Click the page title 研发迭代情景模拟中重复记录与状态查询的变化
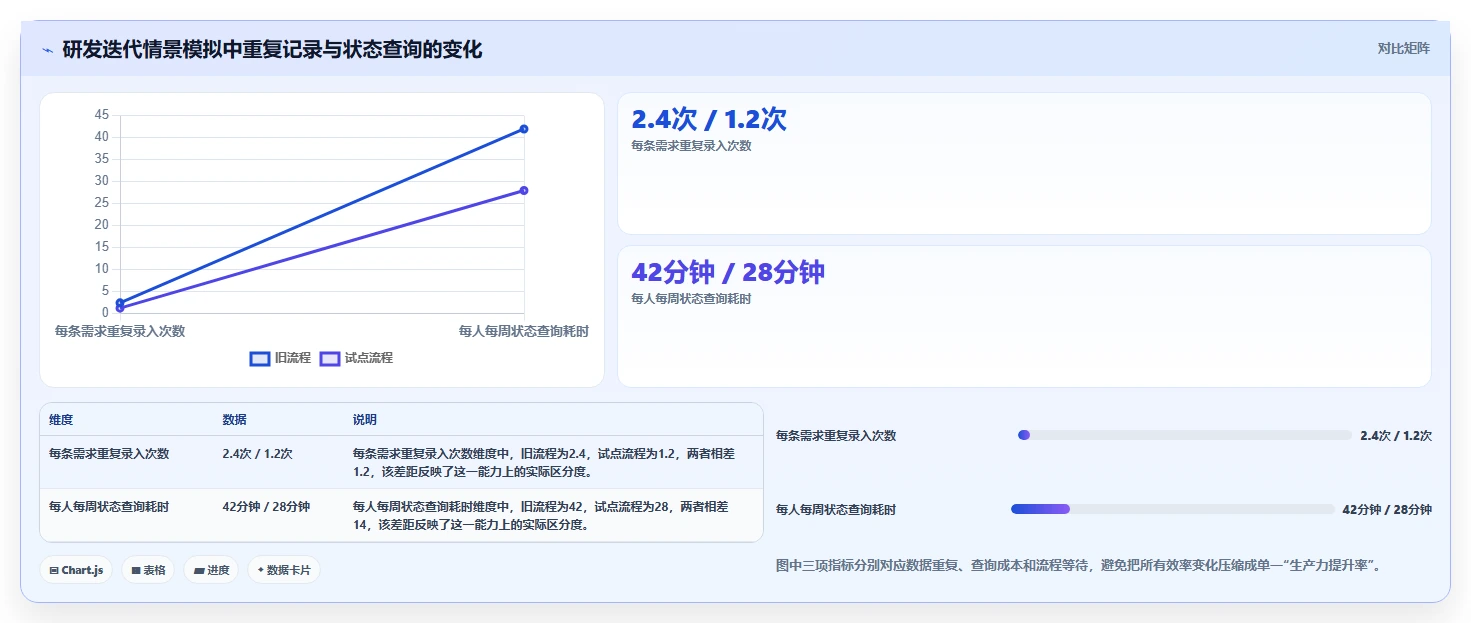Viewport: 1471px width, 623px height. tap(272, 50)
